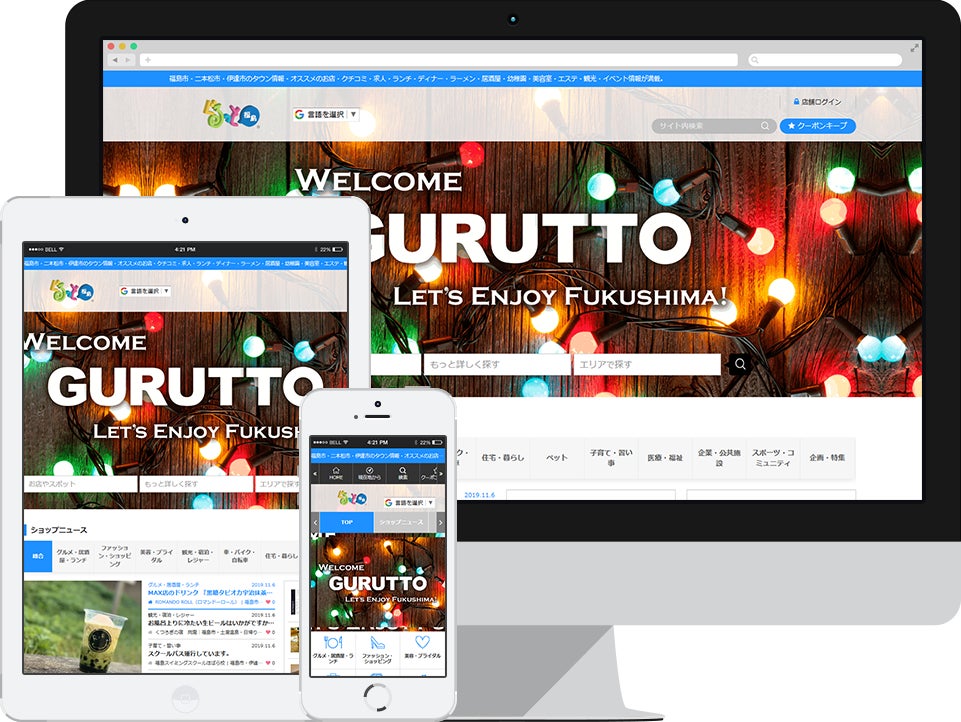Open the 言語を選択 dropdown on the tablet
The image size is (961, 722).
[x=145, y=291]
